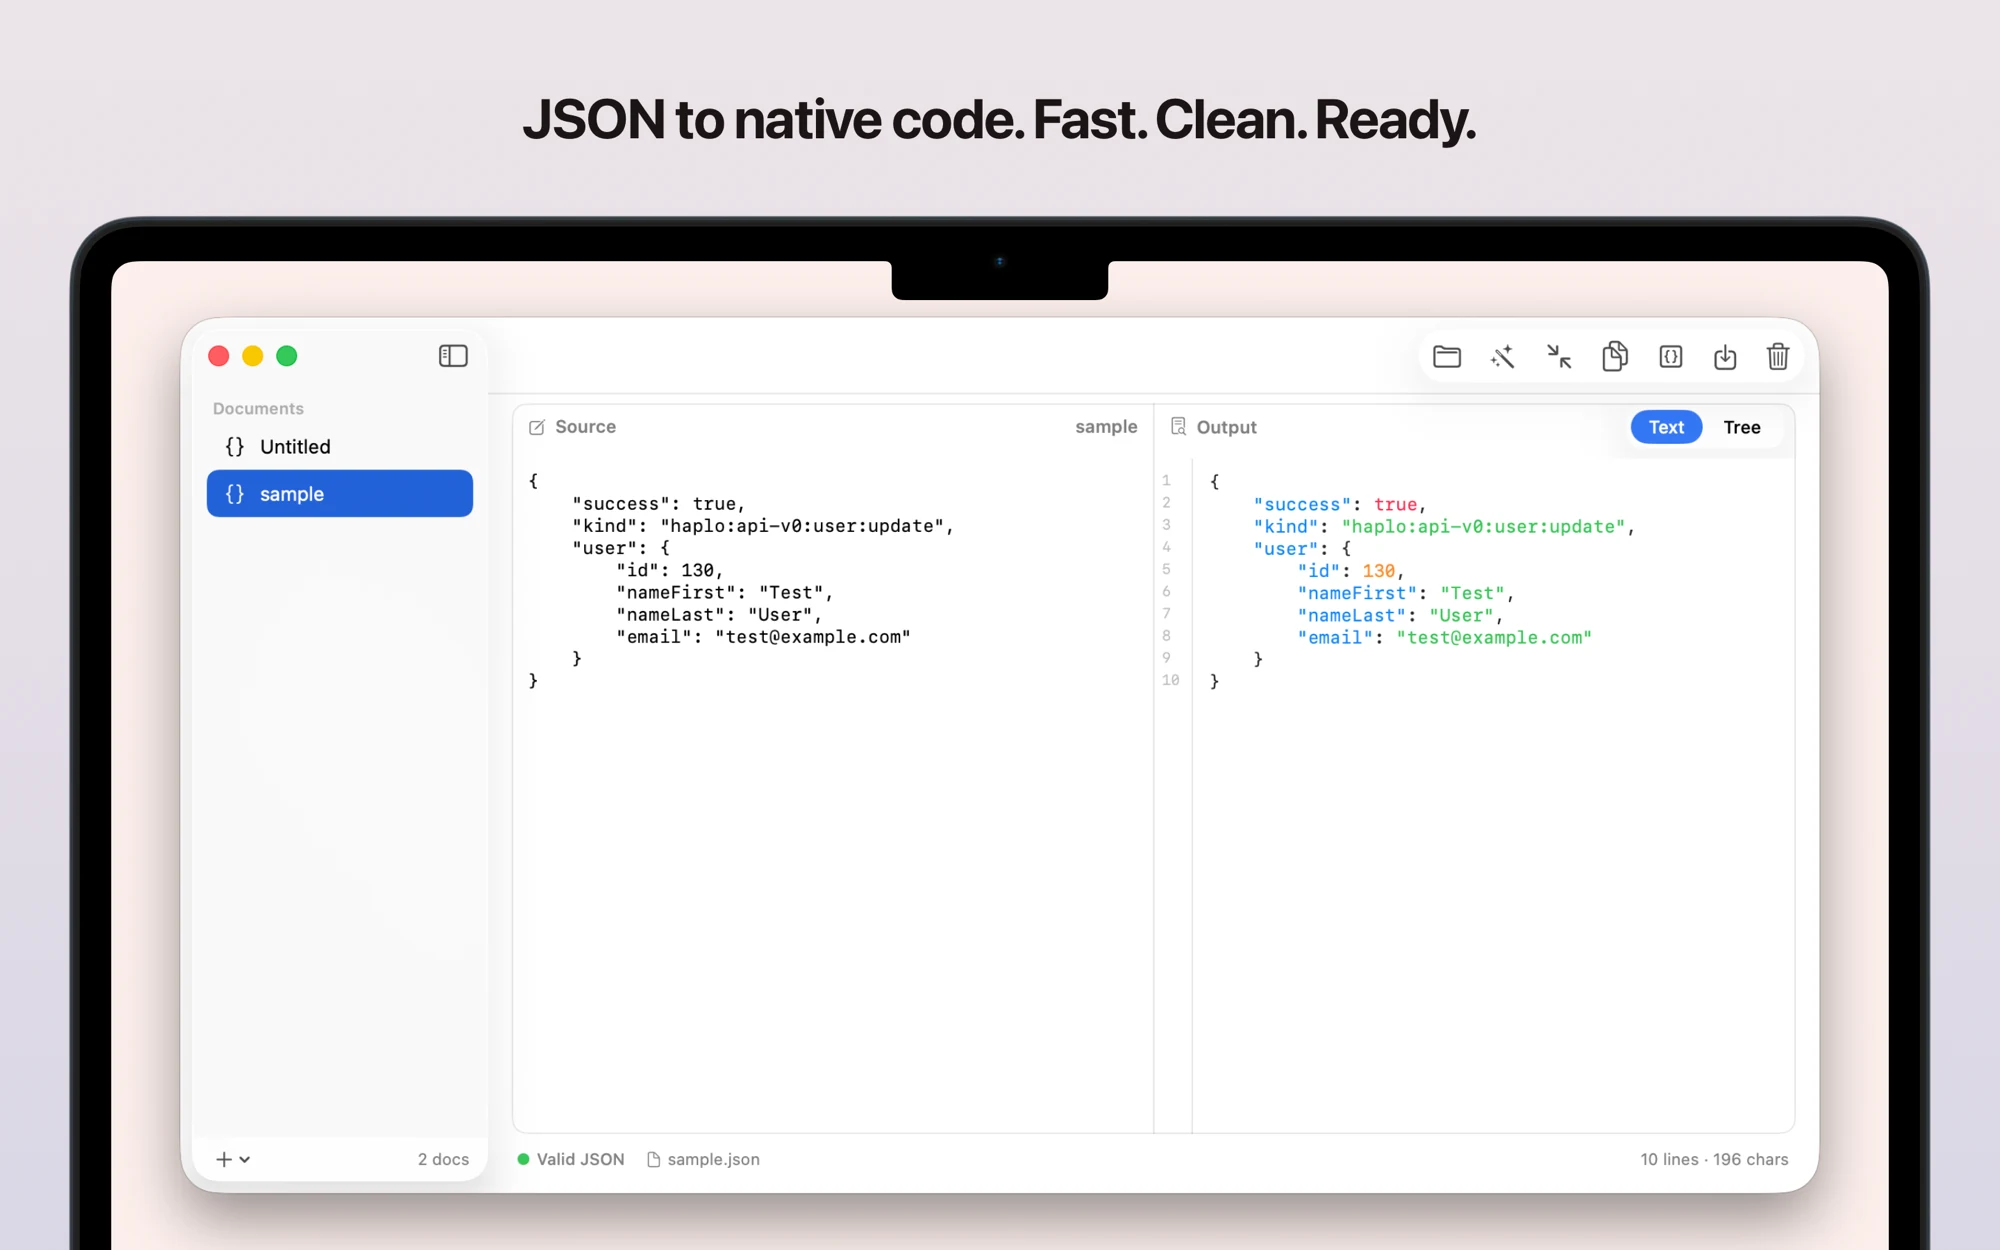Viewport: 2000px width, 1250px height.
Task: Click the 130 id value in Output
Action: coord(1378,571)
